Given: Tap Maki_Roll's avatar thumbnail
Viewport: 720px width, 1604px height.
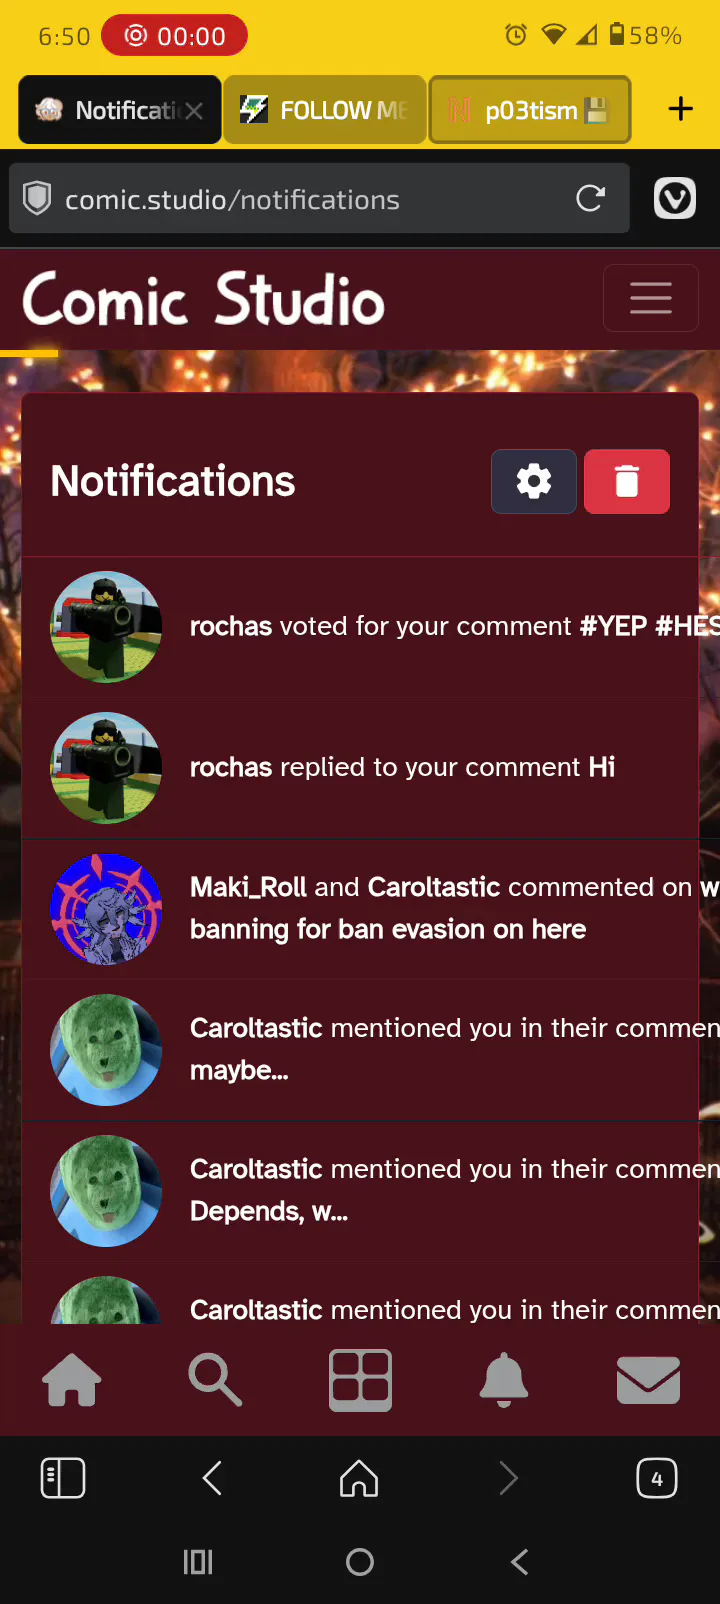Looking at the screenshot, I should pos(106,909).
